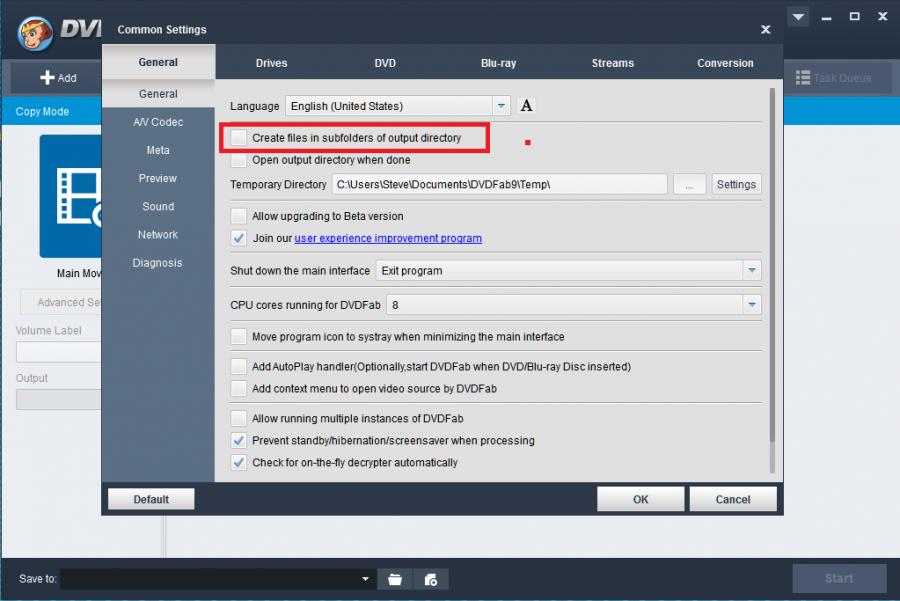Click the Volume Label input field
This screenshot has width=900, height=601.
coord(59,352)
